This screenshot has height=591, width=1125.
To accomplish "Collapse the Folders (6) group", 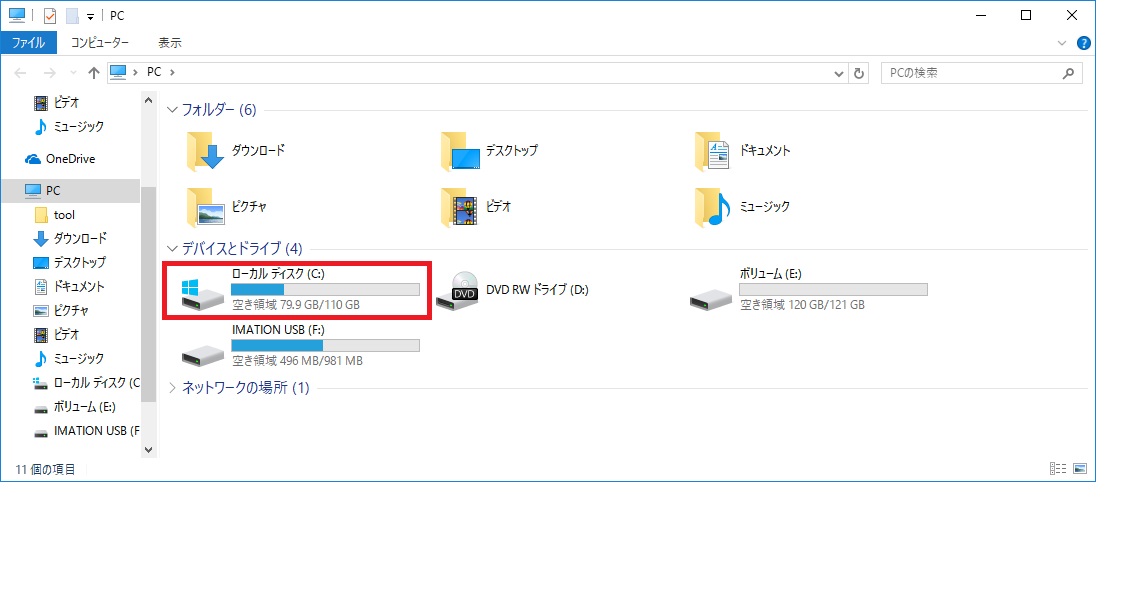I will 172,110.
